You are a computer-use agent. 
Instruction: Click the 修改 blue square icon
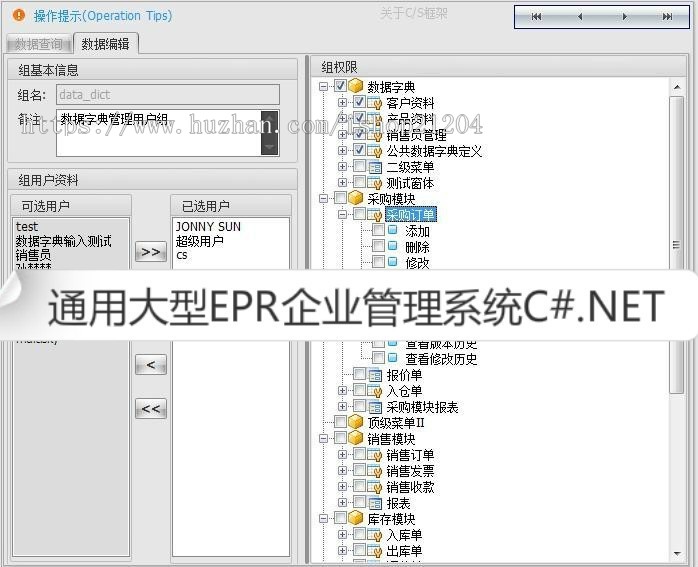393,262
